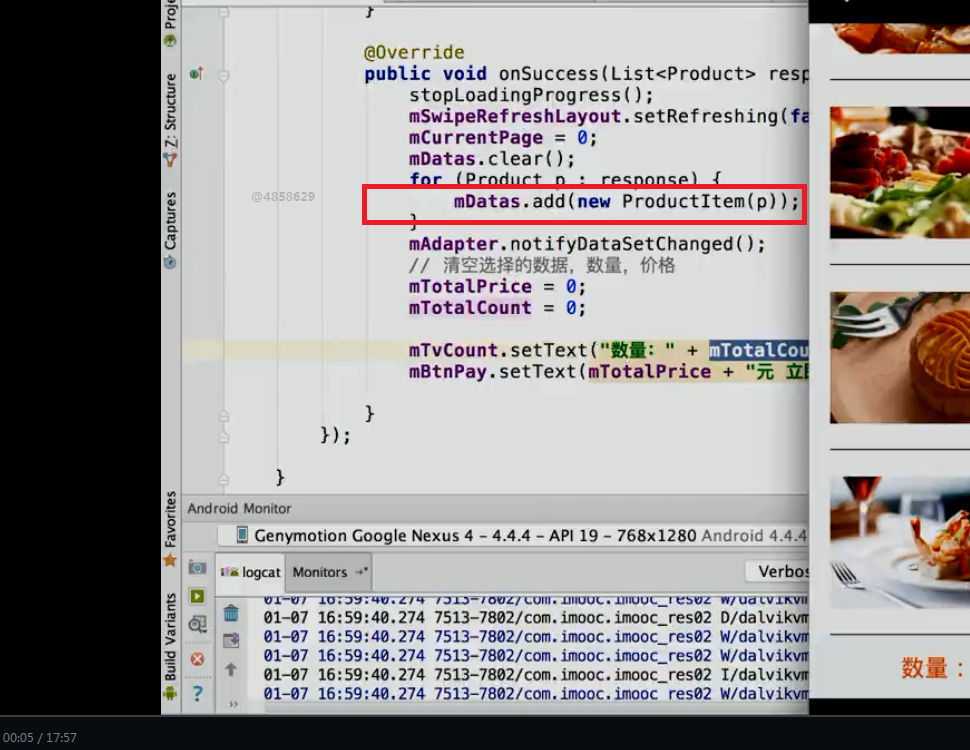Click the onSuccess method name
The image size is (970, 750).
click(x=548, y=74)
